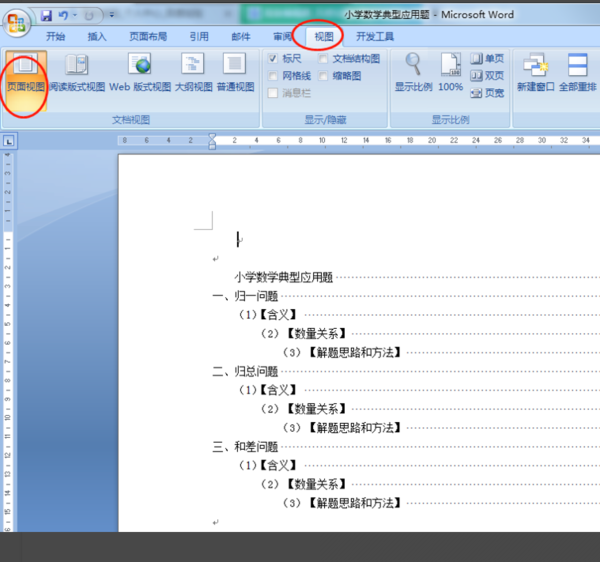Click the tab stop selector at ruler corner

(9, 141)
